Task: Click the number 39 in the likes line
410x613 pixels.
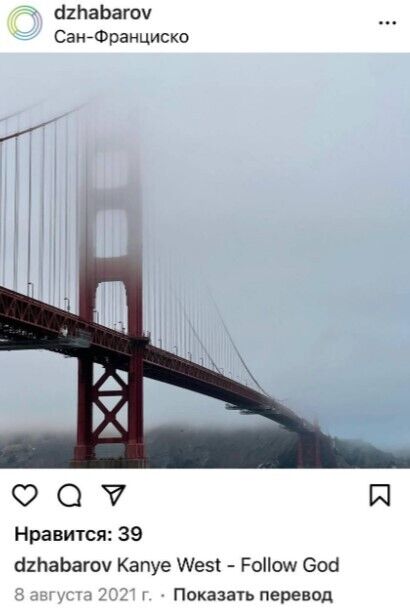Action: [x=130, y=534]
